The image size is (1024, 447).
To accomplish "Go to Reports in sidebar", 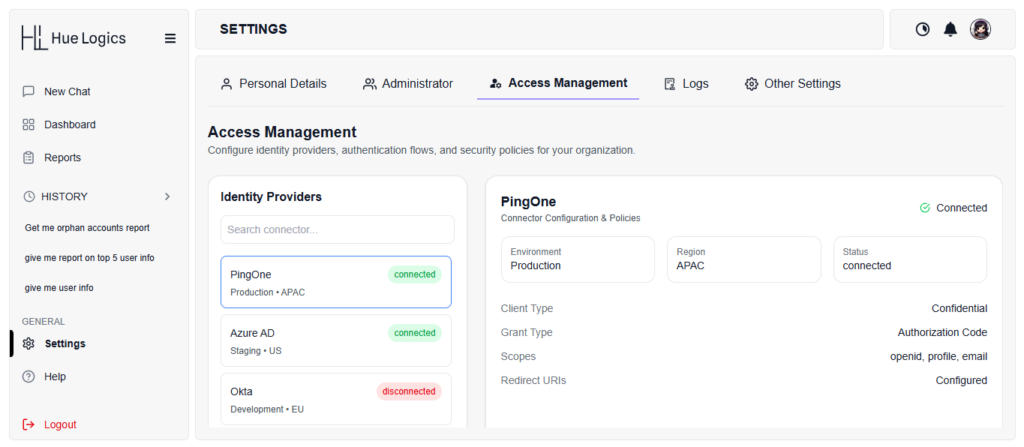I will pyautogui.click(x=62, y=158).
